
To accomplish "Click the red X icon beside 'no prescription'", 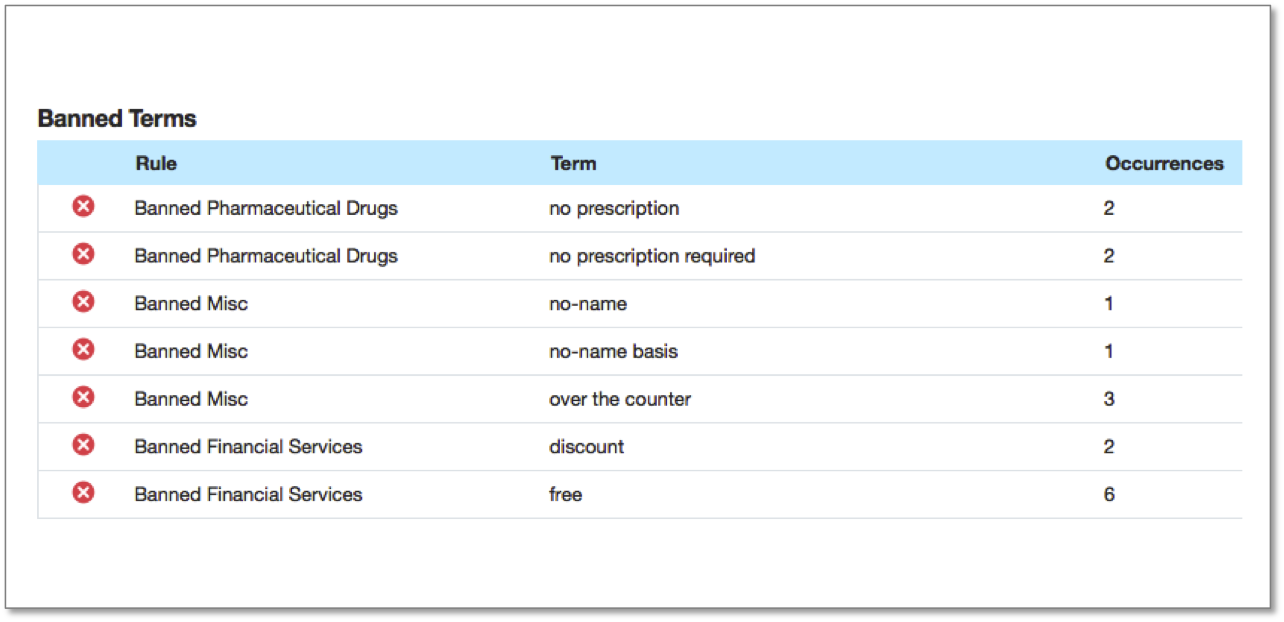I will [84, 207].
